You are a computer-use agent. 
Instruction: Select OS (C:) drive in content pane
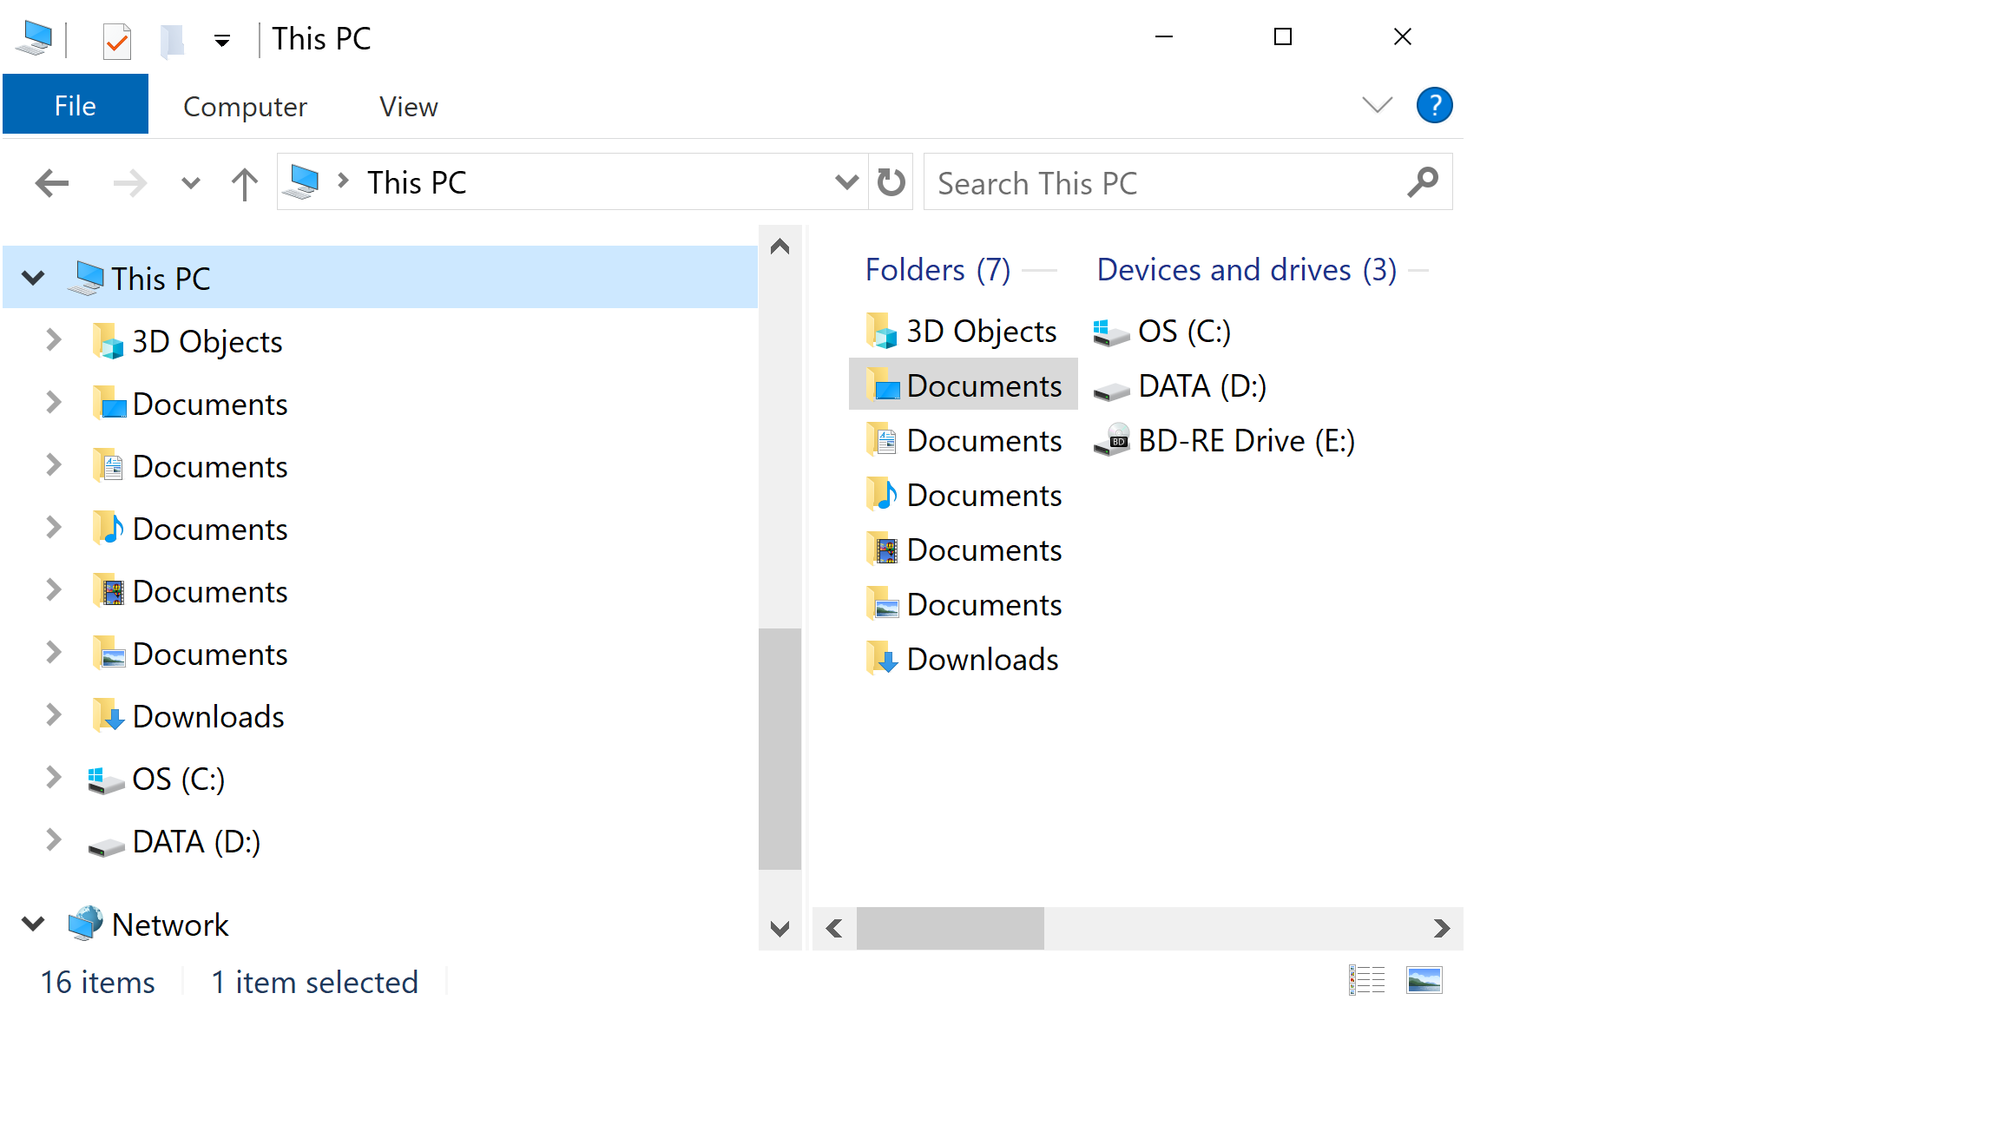pos(1162,331)
